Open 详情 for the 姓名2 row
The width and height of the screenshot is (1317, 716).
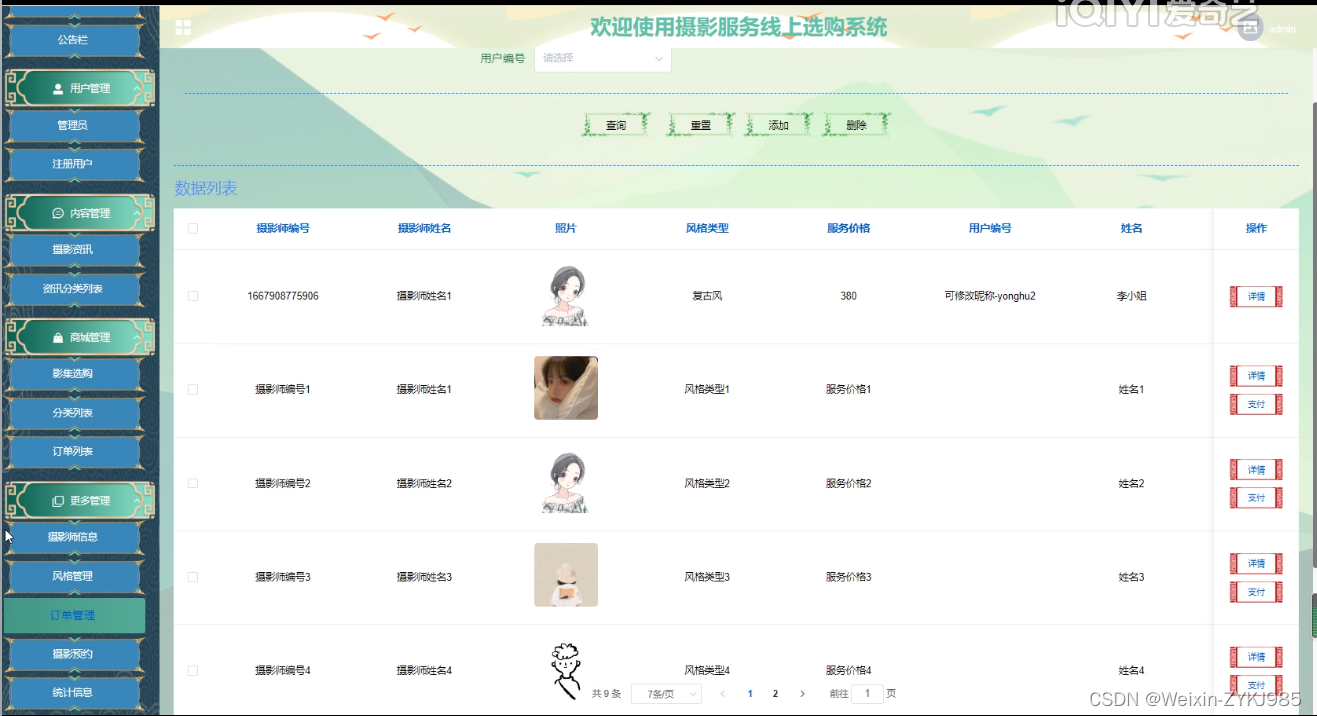coord(1256,470)
